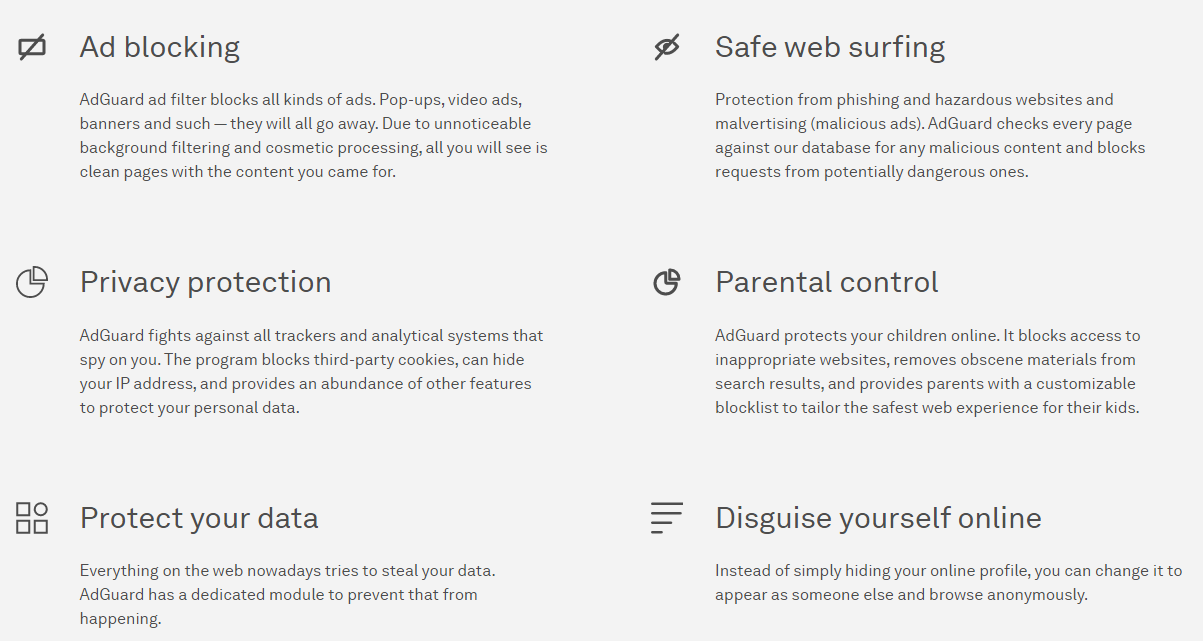The width and height of the screenshot is (1203, 641).
Task: Click the phrase 'malvertising (malicious ads)'
Action: (x=818, y=124)
